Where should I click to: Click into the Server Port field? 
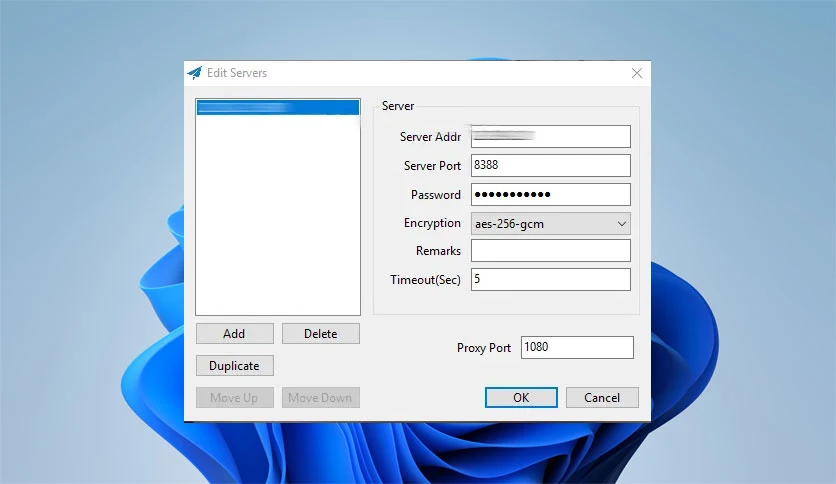point(551,165)
